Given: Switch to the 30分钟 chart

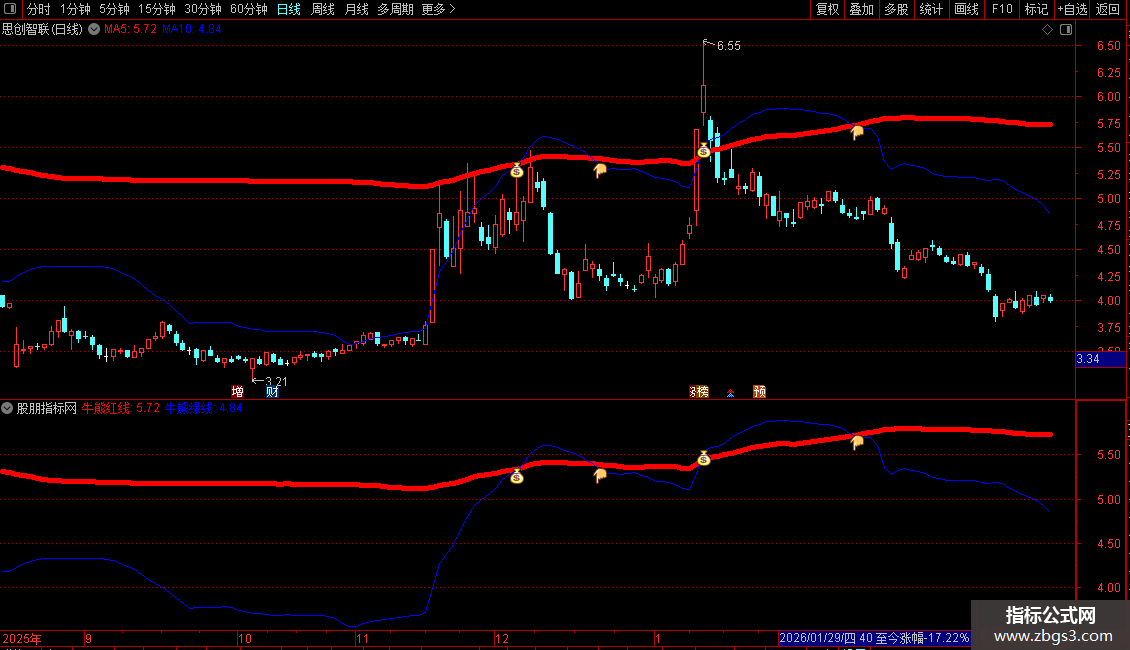Looking at the screenshot, I should 203,9.
